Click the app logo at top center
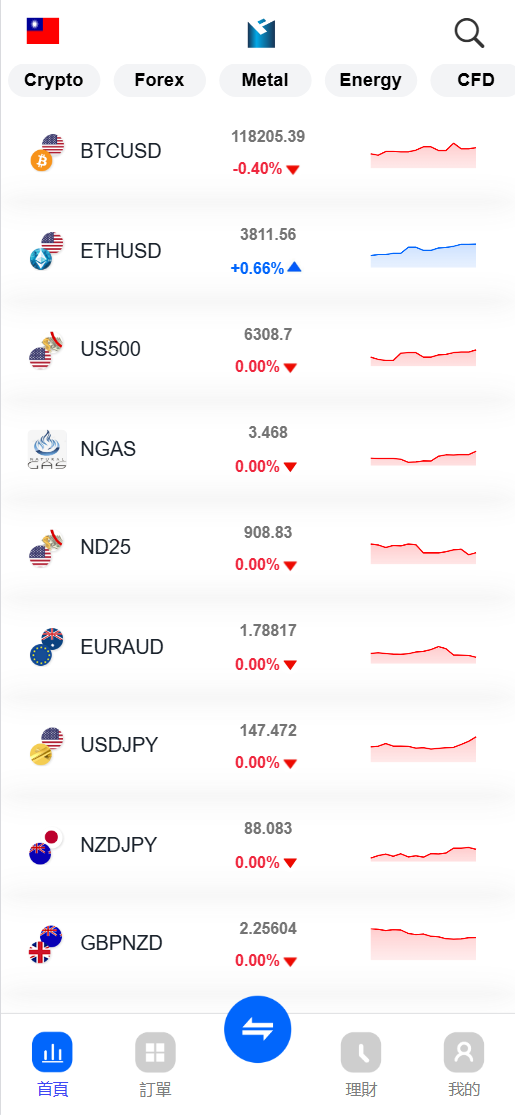Viewport: 515px width, 1115px height. tap(261, 33)
